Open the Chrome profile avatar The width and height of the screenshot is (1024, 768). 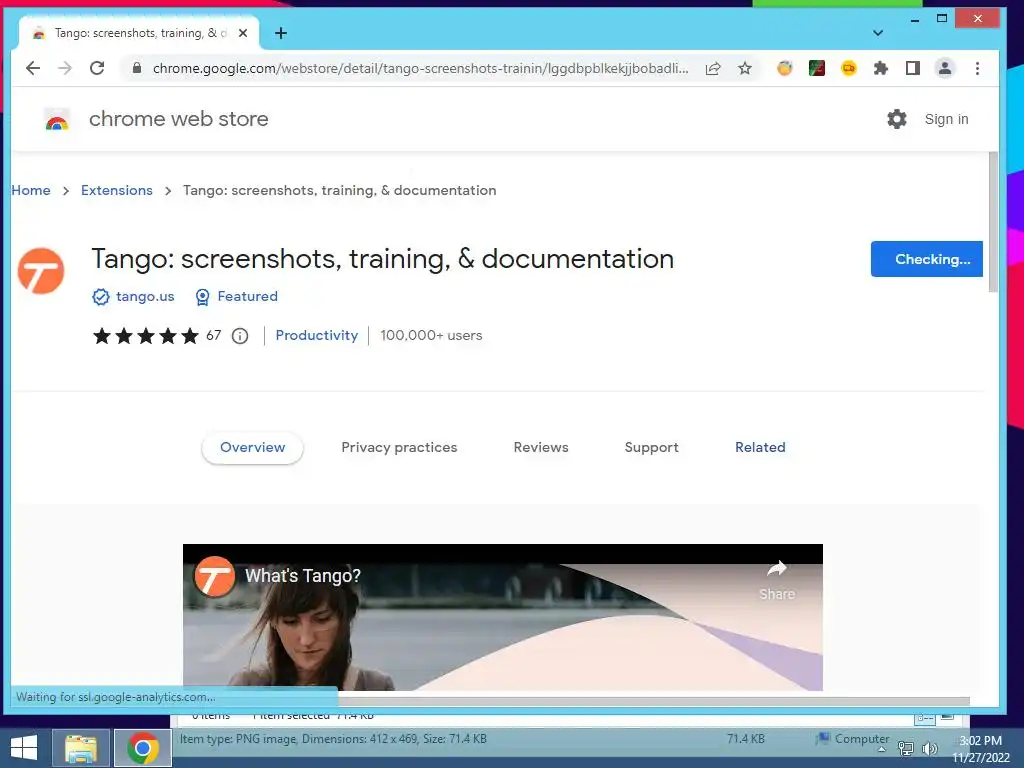click(x=944, y=68)
